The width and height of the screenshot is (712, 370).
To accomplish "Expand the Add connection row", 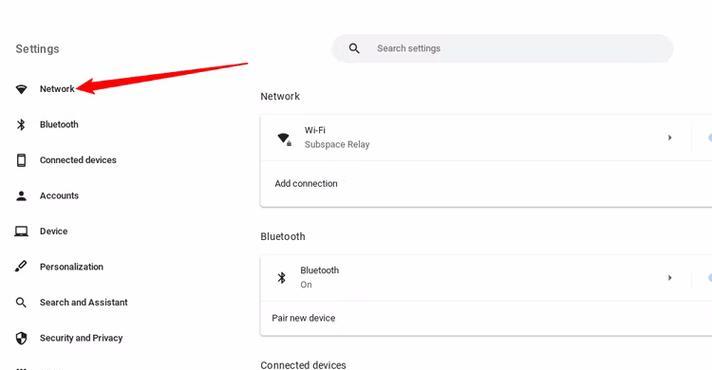I will click(486, 184).
